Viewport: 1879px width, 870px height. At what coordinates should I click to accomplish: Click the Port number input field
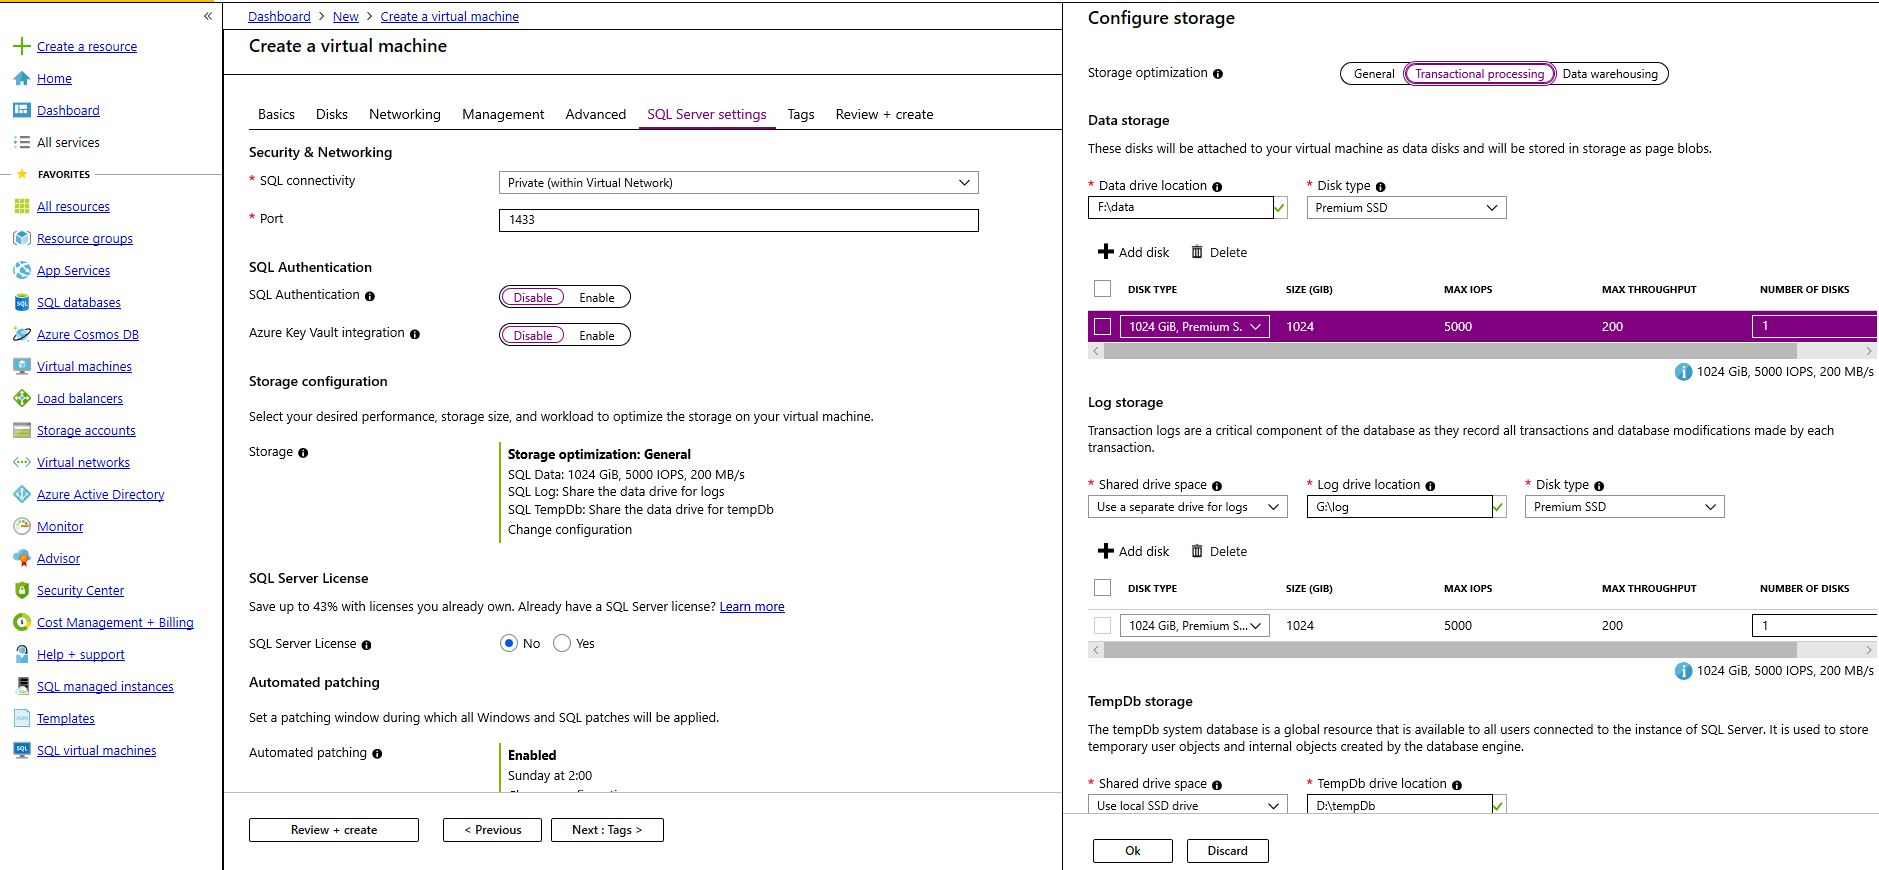tap(738, 220)
